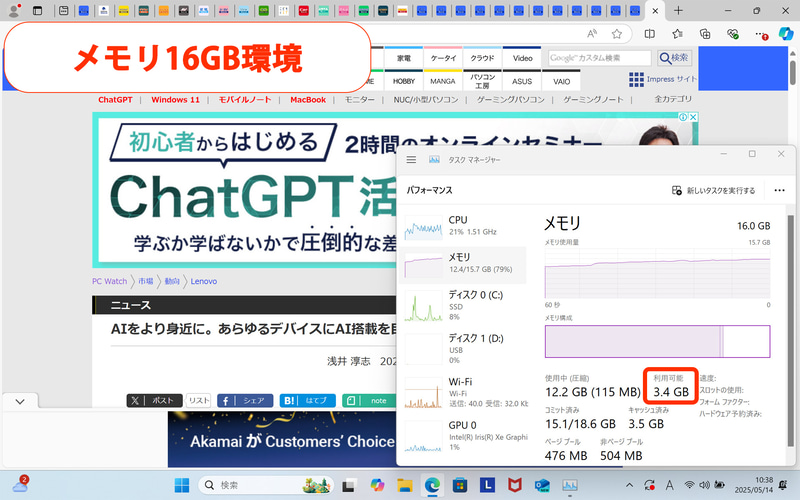The height and width of the screenshot is (500, 800).
Task: Open the ChatGPT category link
Action: [115, 99]
